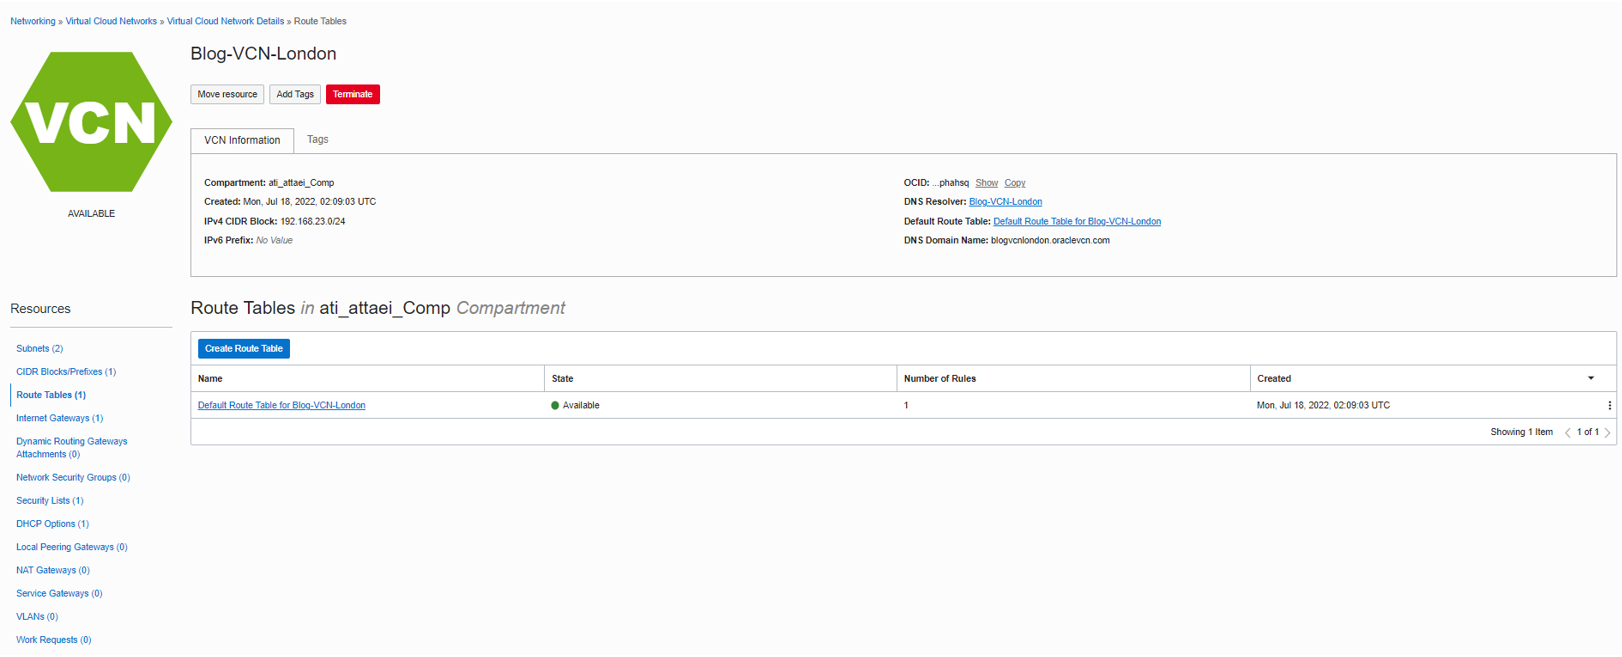Open the Blog-VCN-London DNS Resolver link
This screenshot has height=657, width=1622.
(x=1005, y=202)
